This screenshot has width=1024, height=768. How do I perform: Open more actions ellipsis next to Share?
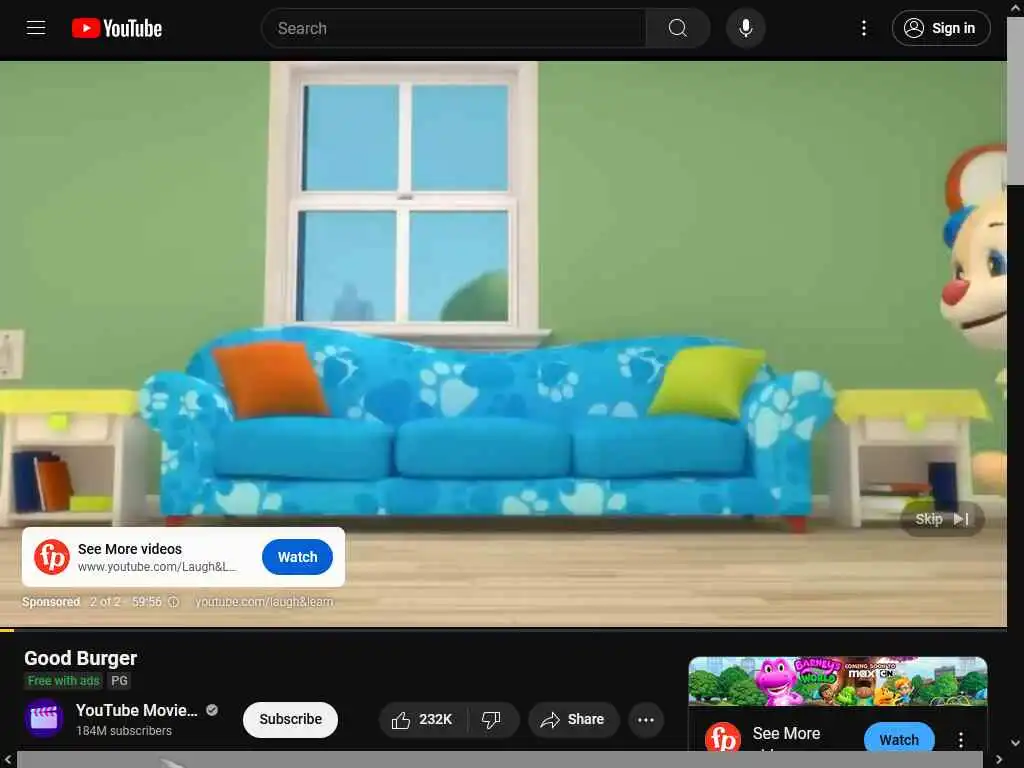[646, 720]
